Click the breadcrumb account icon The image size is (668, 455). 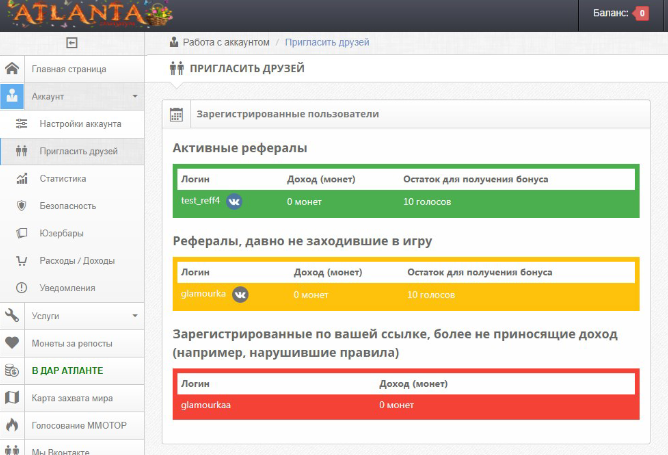[x=174, y=42]
